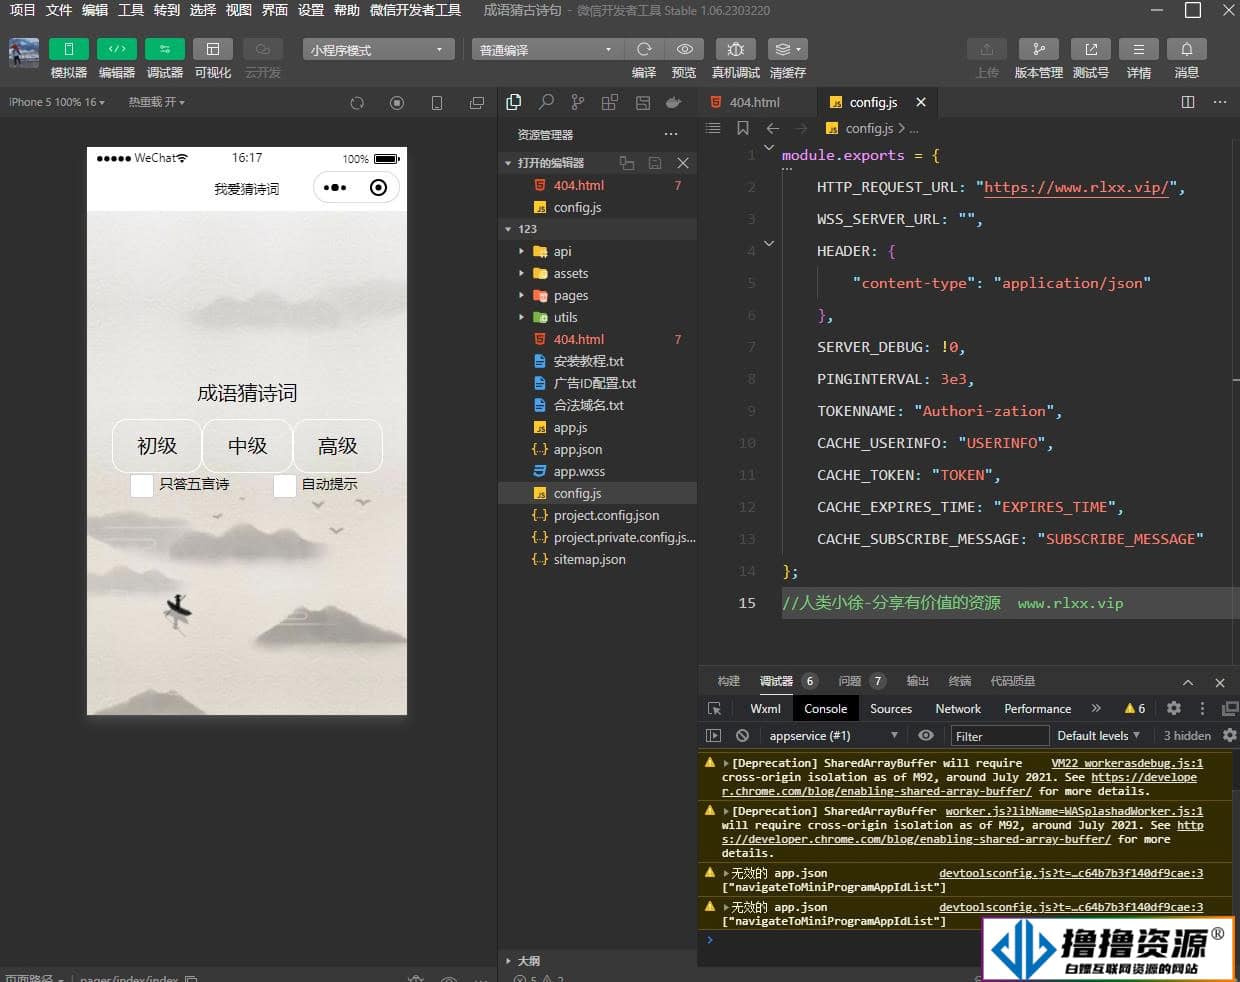Click the clear cache icon
The height and width of the screenshot is (982, 1240).
[788, 49]
